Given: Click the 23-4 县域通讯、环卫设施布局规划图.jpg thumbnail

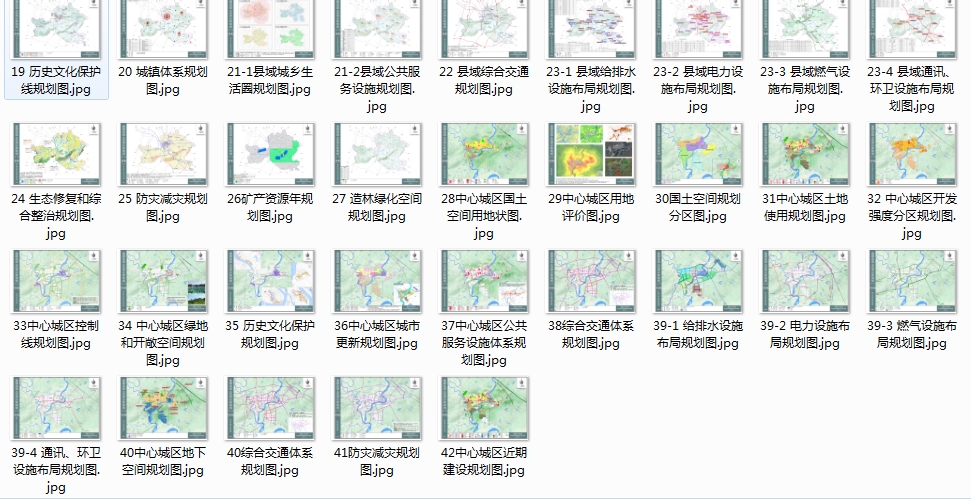Looking at the screenshot, I should point(911,28).
